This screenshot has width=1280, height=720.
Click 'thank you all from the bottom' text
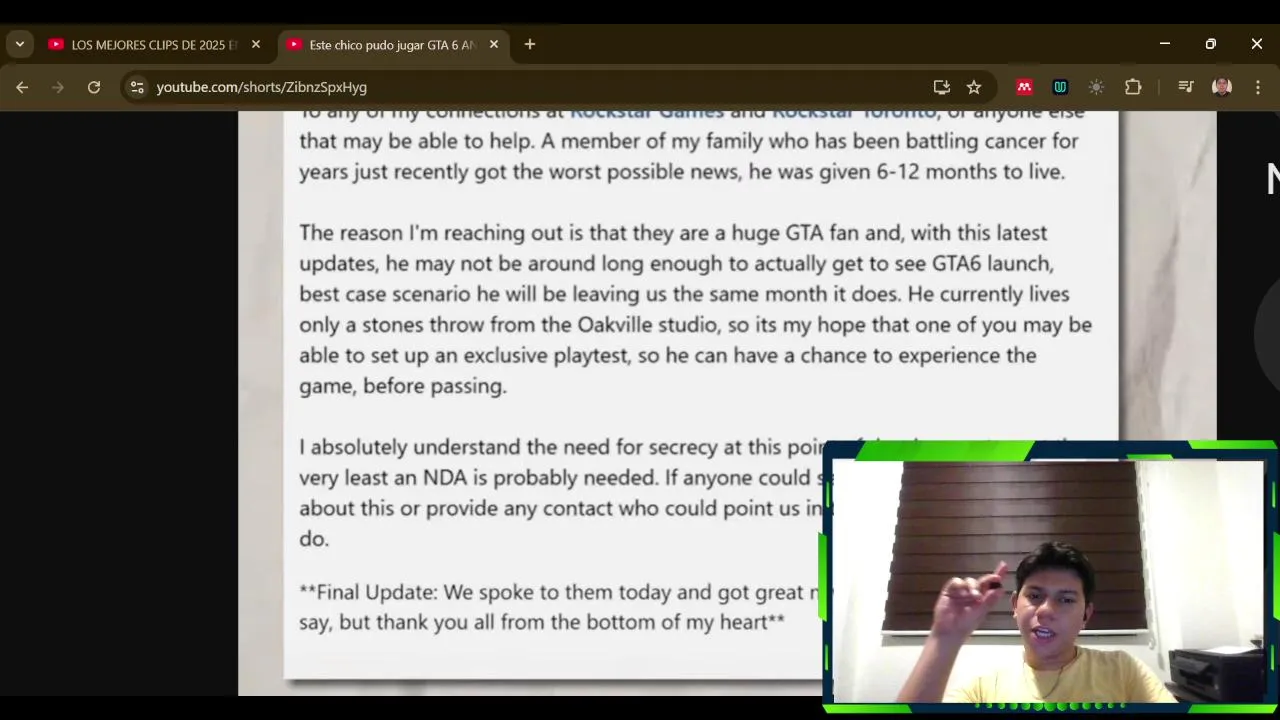(x=522, y=623)
